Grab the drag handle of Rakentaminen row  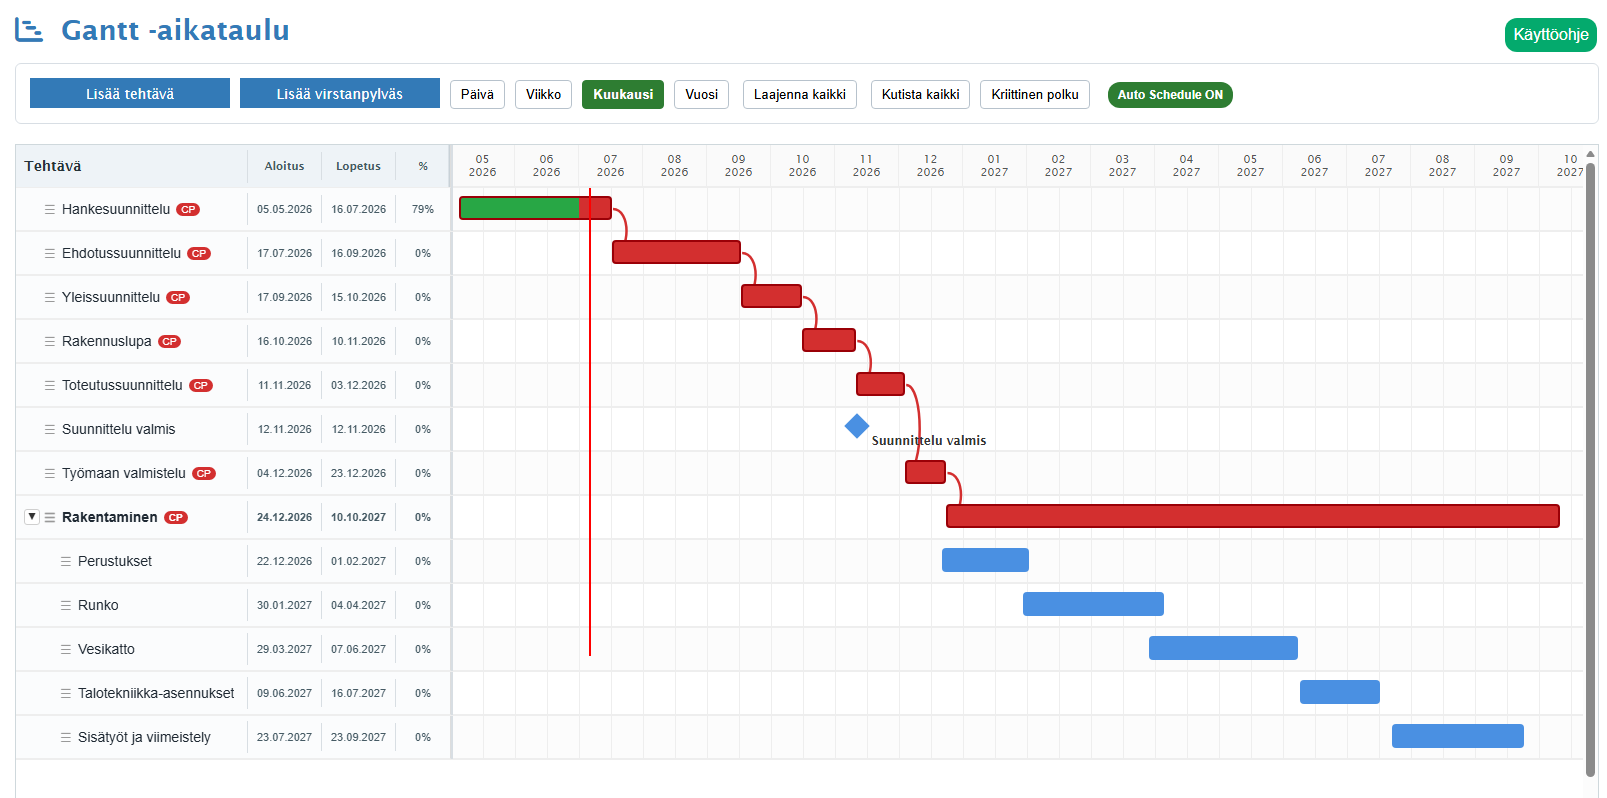pos(50,517)
